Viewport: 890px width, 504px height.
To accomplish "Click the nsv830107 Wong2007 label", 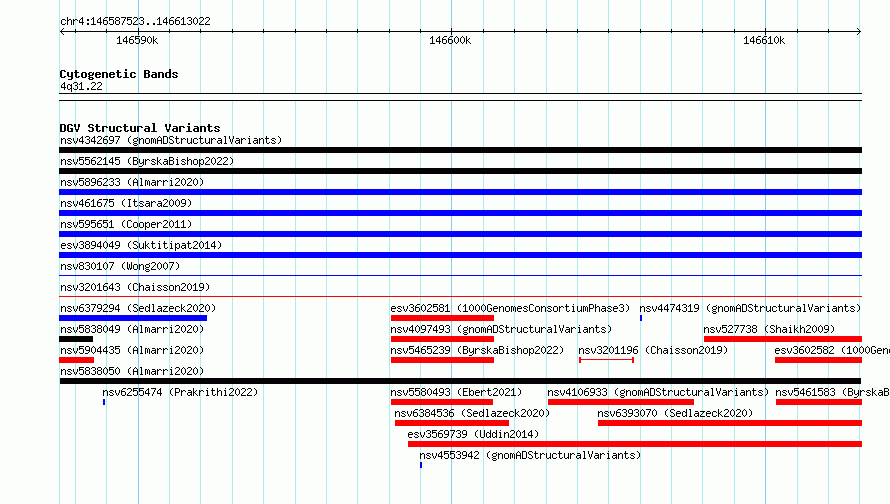I will [120, 266].
